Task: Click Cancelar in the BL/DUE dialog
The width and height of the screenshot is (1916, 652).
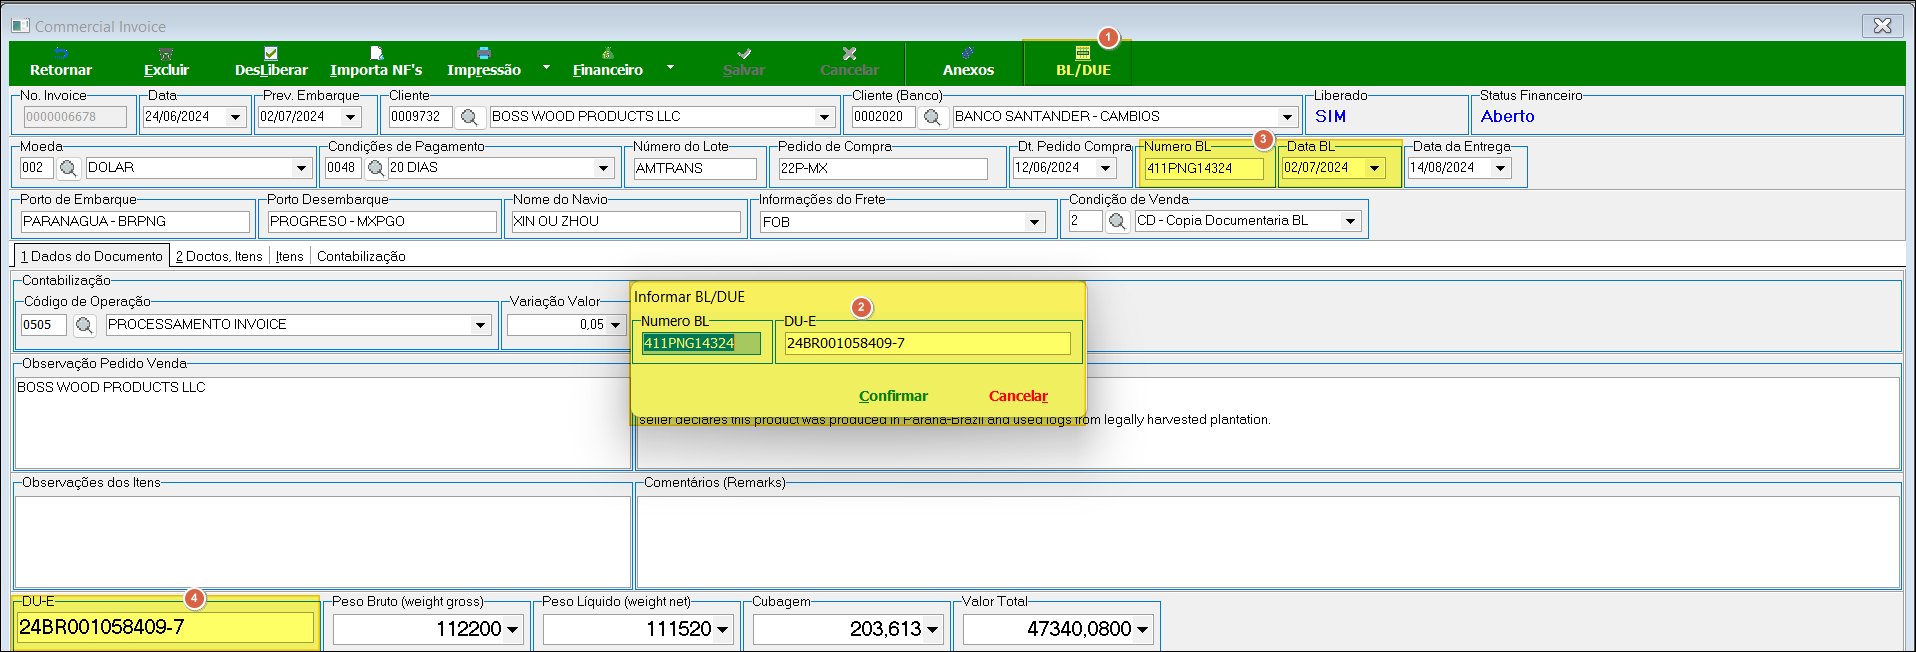Action: click(1018, 396)
